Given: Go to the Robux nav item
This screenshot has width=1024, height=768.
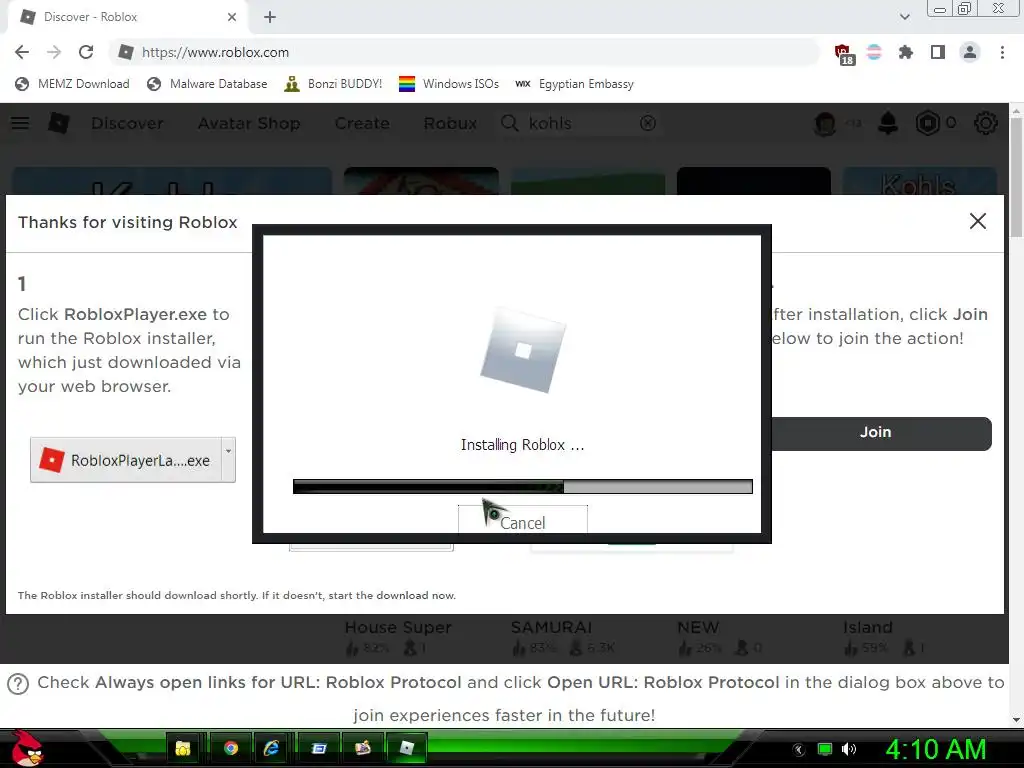Looking at the screenshot, I should click(x=450, y=123).
